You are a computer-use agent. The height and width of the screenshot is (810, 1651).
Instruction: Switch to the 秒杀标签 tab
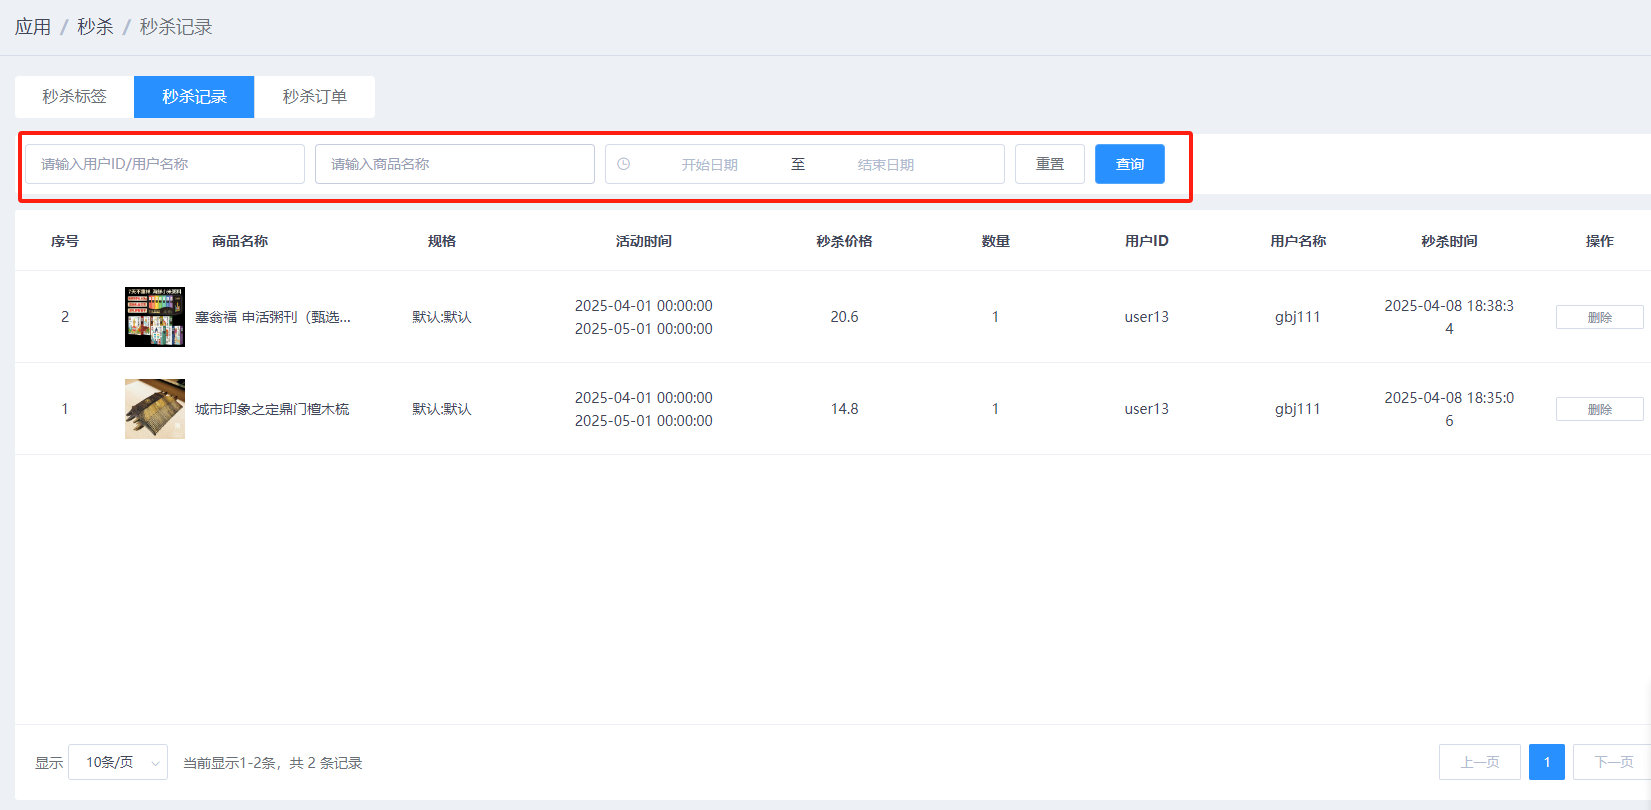tap(74, 97)
